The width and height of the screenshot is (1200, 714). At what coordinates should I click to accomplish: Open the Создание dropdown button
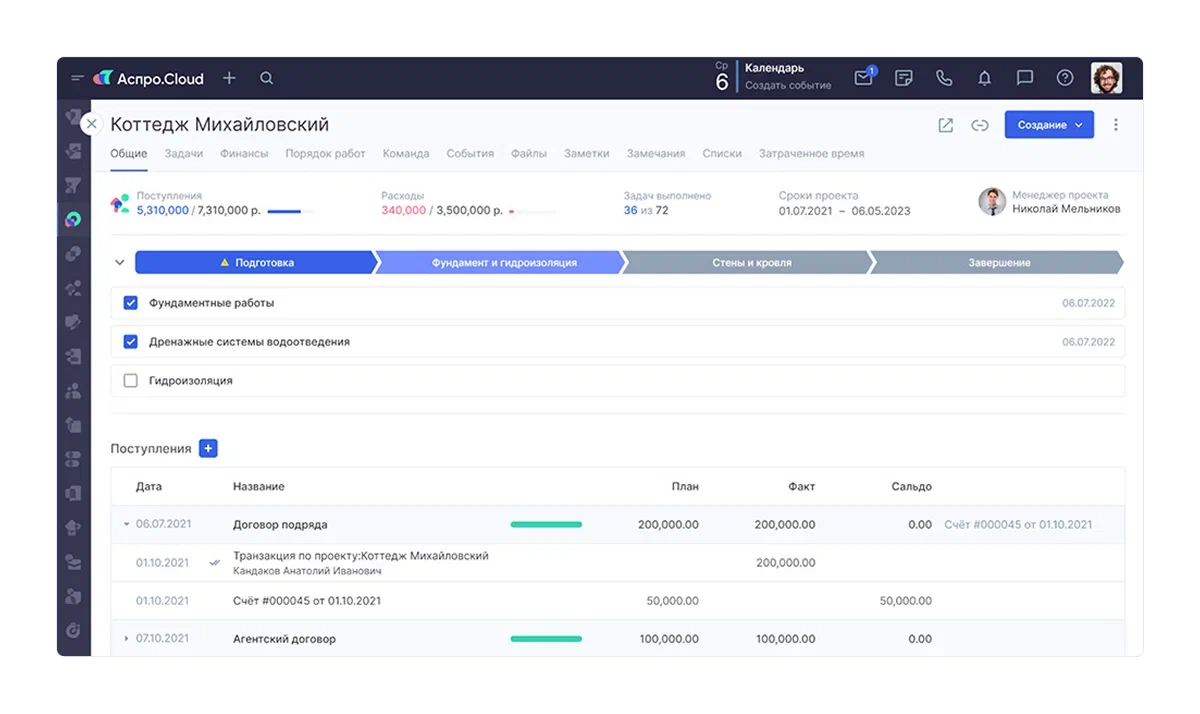(x=1049, y=125)
